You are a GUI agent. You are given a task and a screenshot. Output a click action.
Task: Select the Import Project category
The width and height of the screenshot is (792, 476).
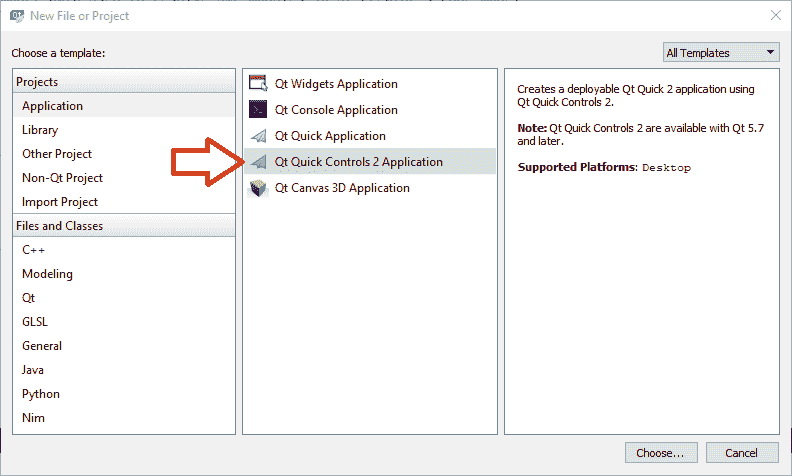[60, 202]
